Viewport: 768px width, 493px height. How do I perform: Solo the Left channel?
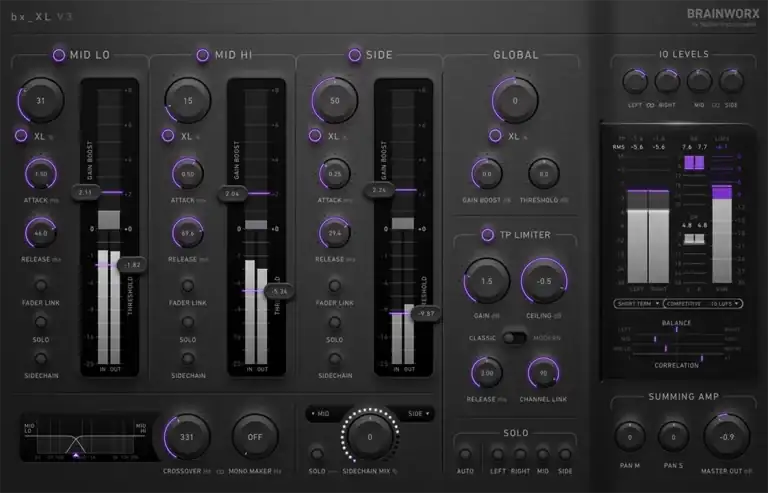point(498,454)
